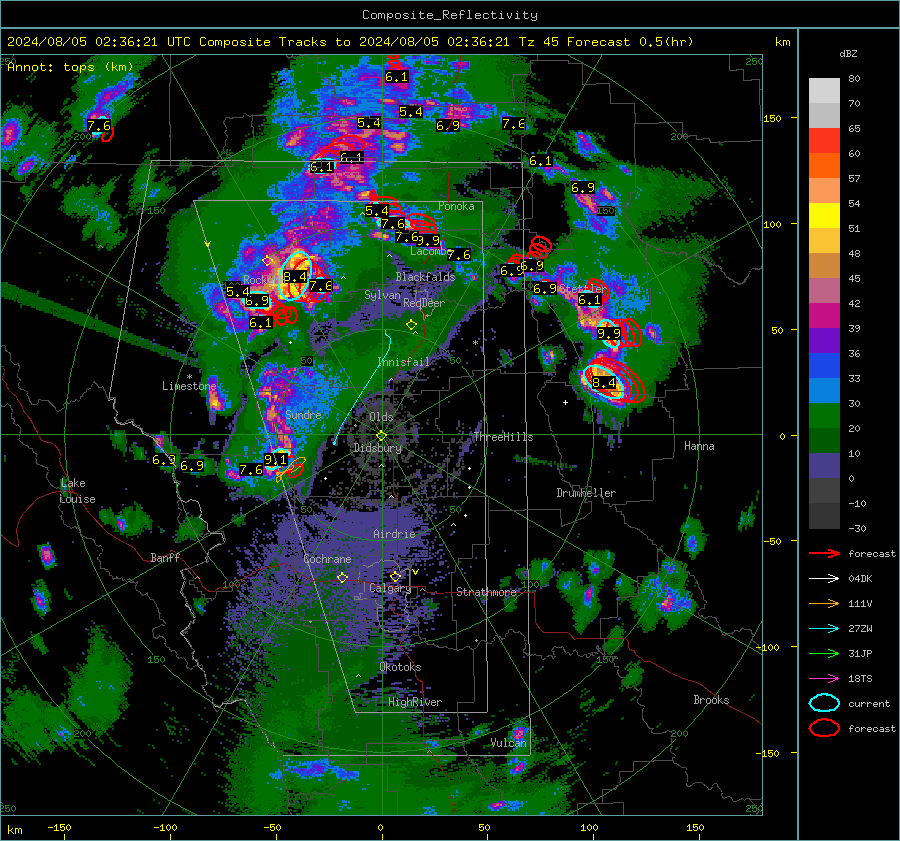Click the orange 111V arrow in legend
Screen dimensions: 900x841
(x=824, y=603)
